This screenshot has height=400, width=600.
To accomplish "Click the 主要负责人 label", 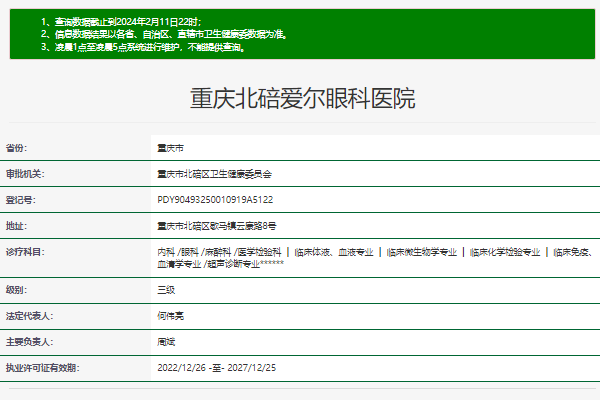I will coord(29,342).
